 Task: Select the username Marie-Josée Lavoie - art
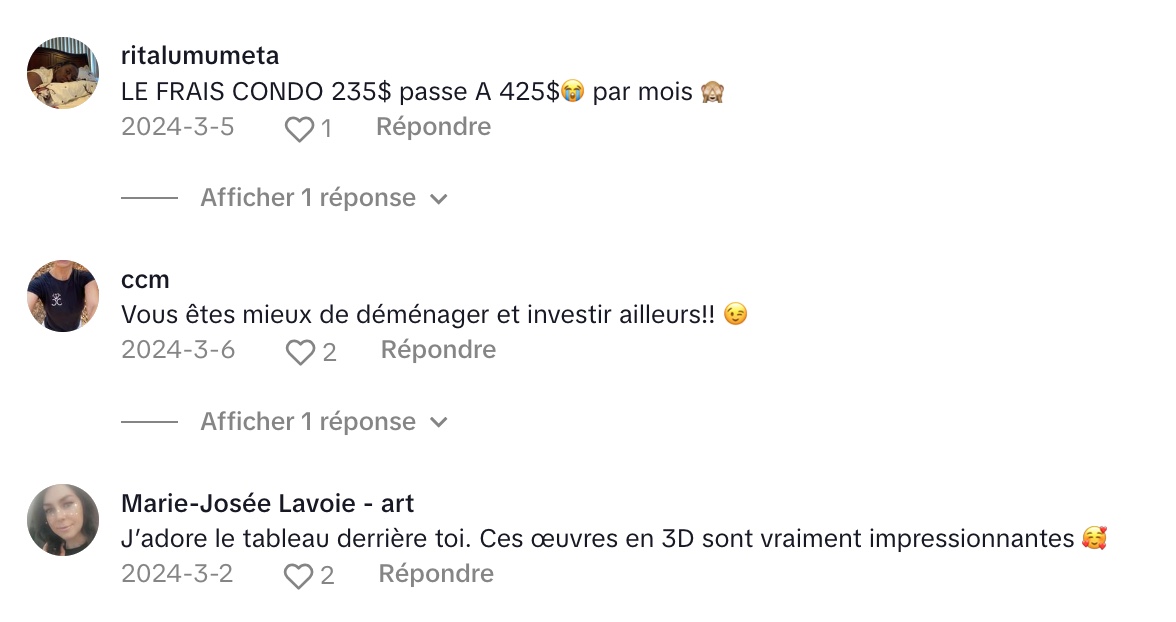click(267, 503)
